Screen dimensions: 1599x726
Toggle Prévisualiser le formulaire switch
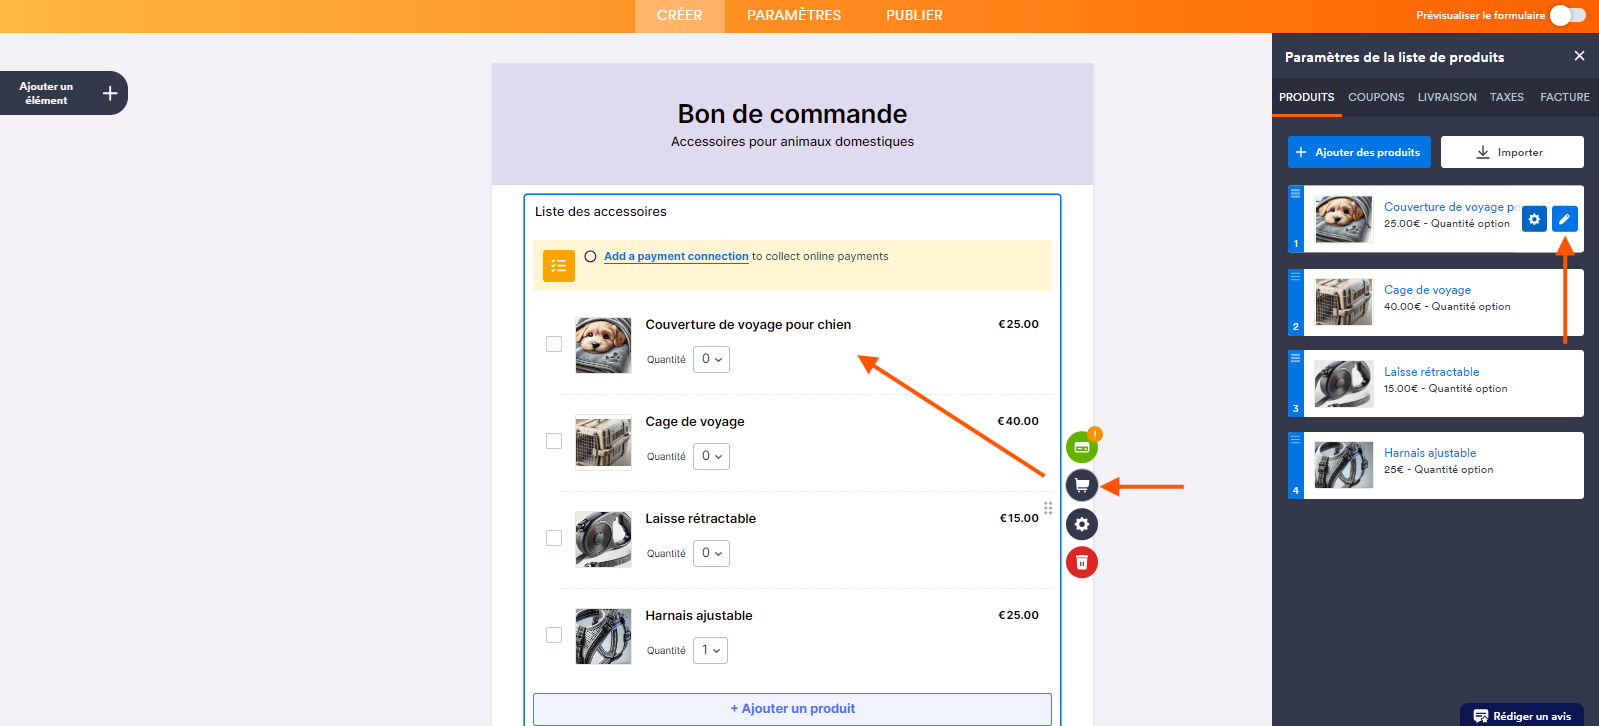tap(1567, 15)
